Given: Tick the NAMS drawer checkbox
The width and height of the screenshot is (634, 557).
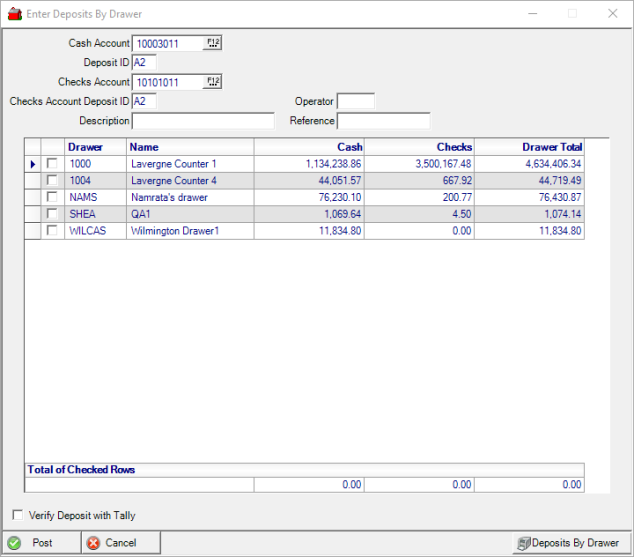Looking at the screenshot, I should click(x=52, y=198).
